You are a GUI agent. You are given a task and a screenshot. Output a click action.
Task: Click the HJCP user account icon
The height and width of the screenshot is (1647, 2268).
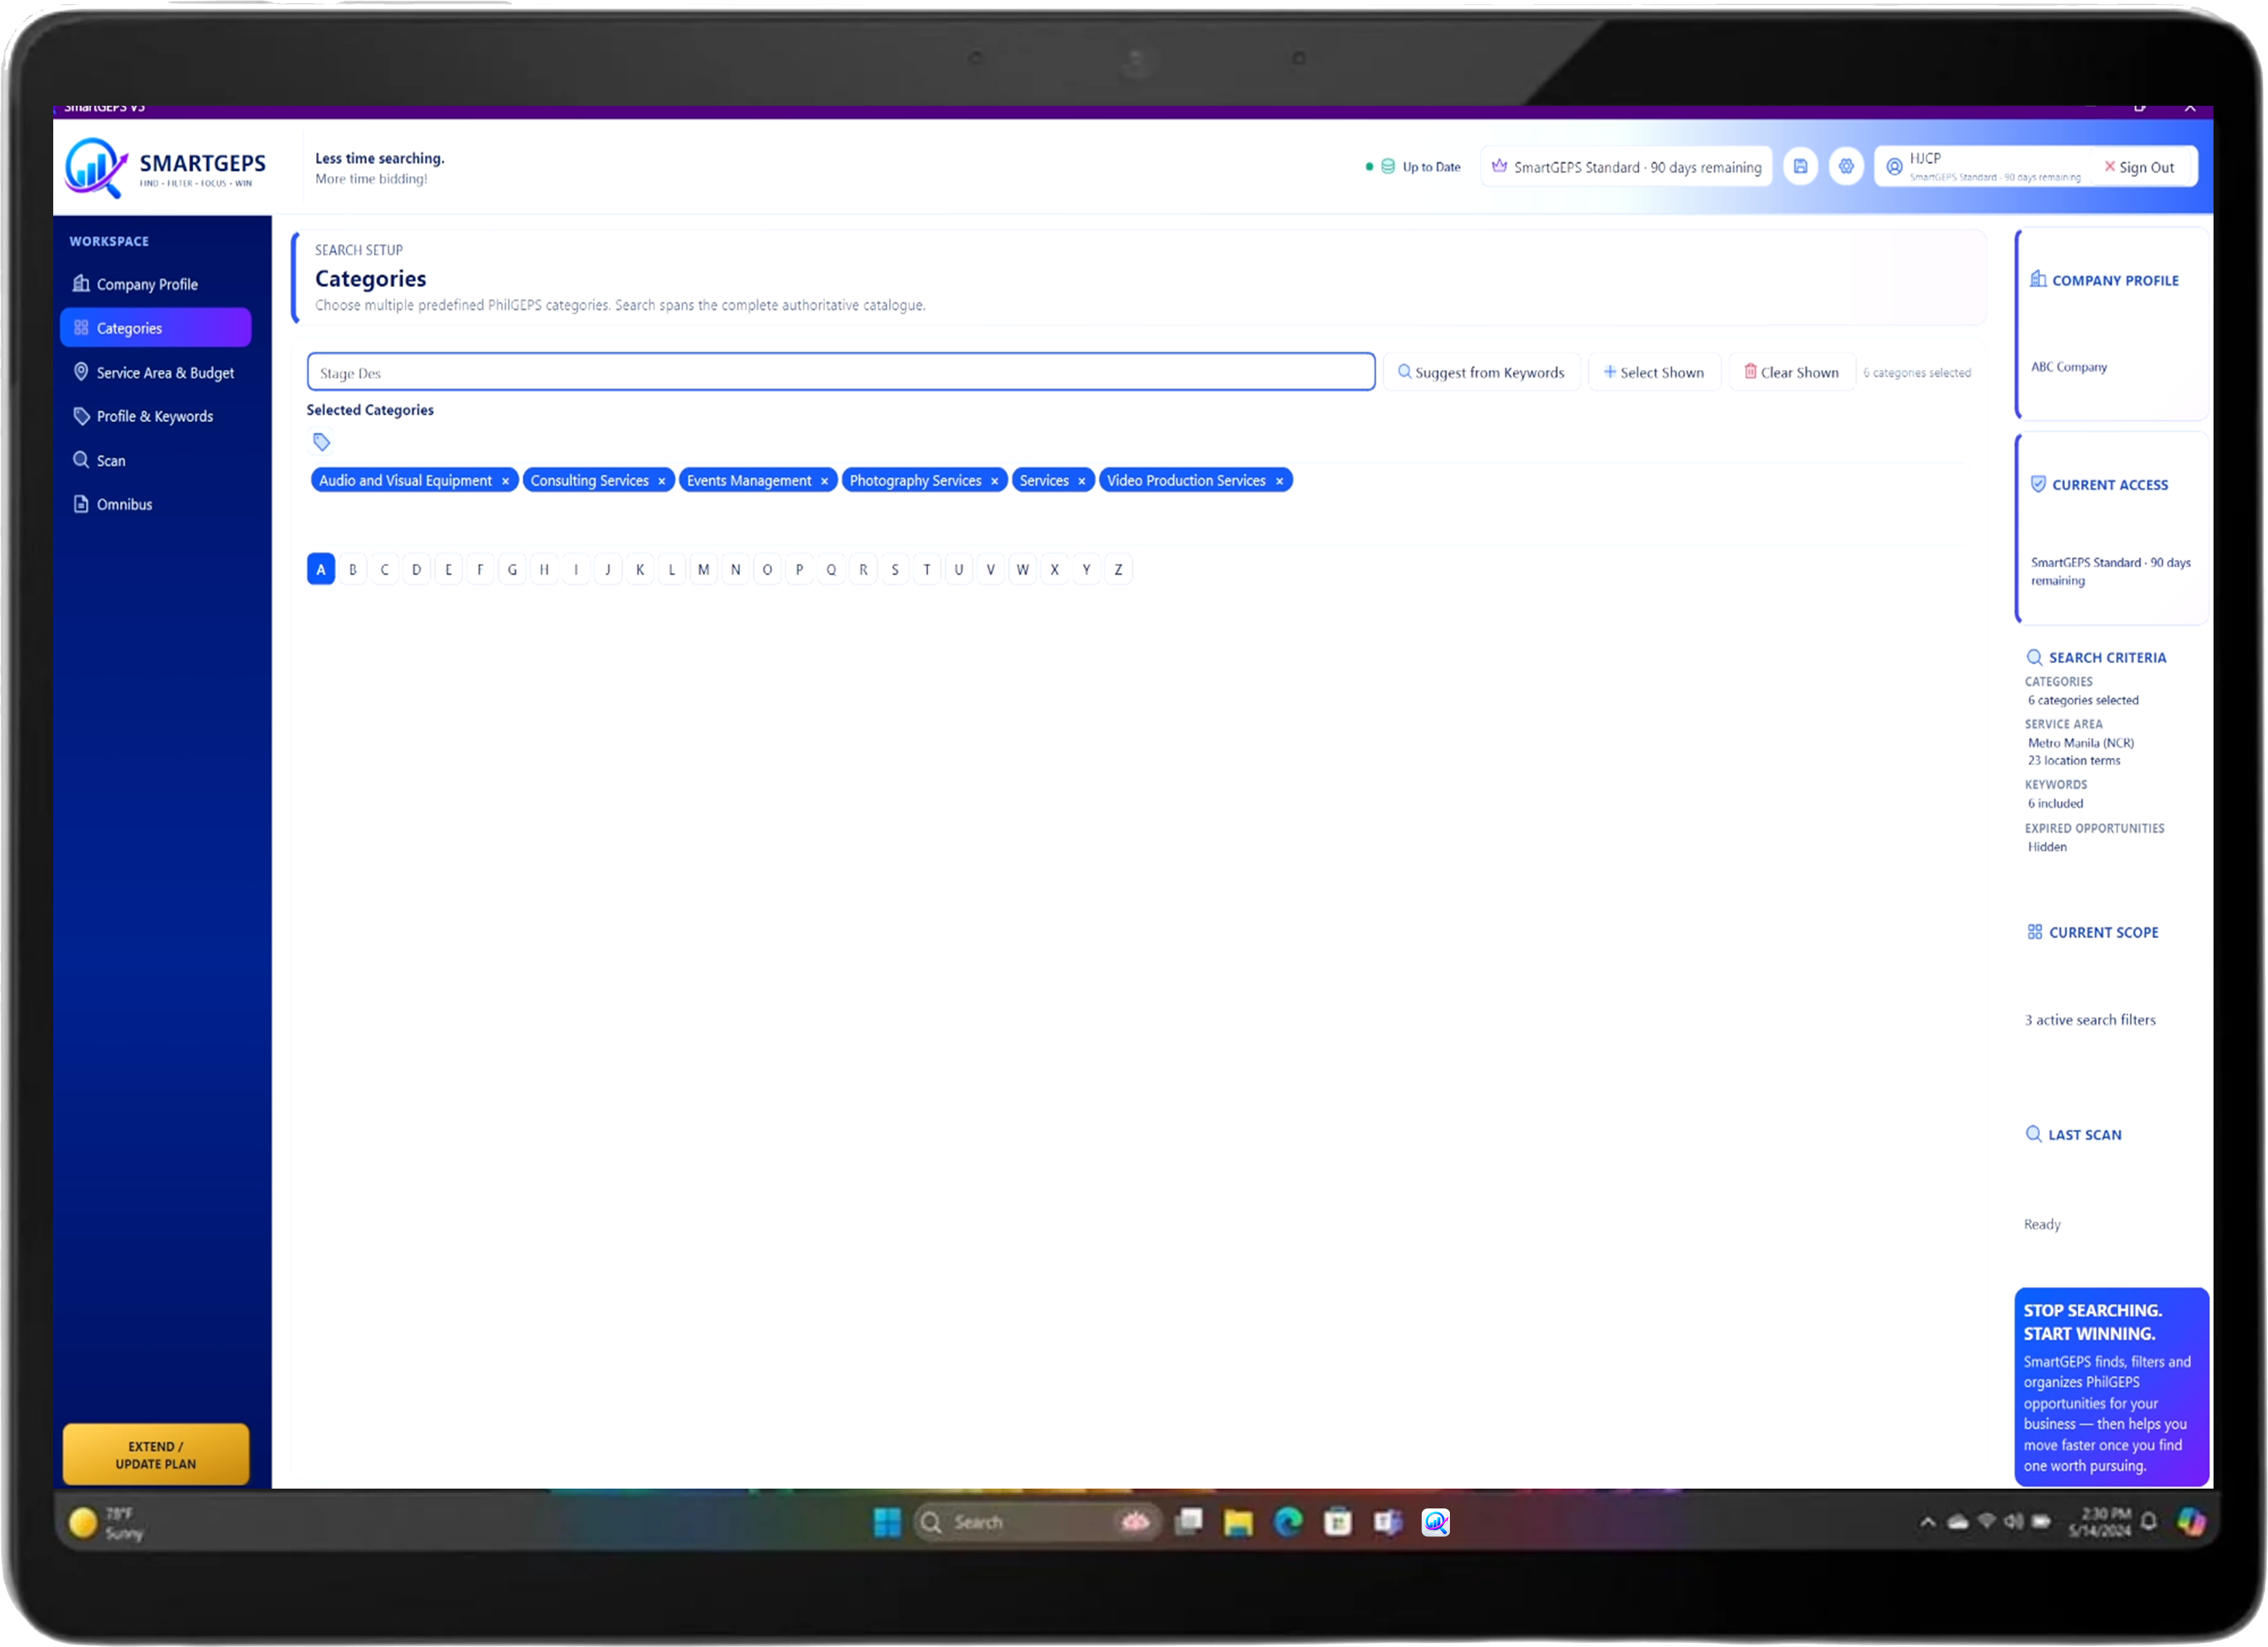[x=1894, y=167]
